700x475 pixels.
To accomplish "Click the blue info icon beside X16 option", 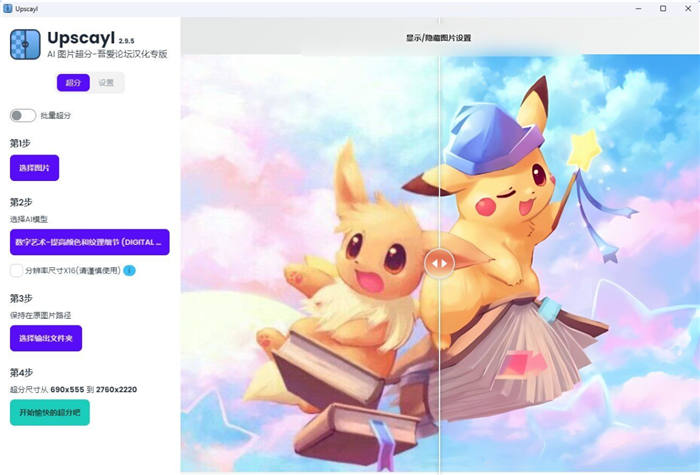I will (x=129, y=271).
